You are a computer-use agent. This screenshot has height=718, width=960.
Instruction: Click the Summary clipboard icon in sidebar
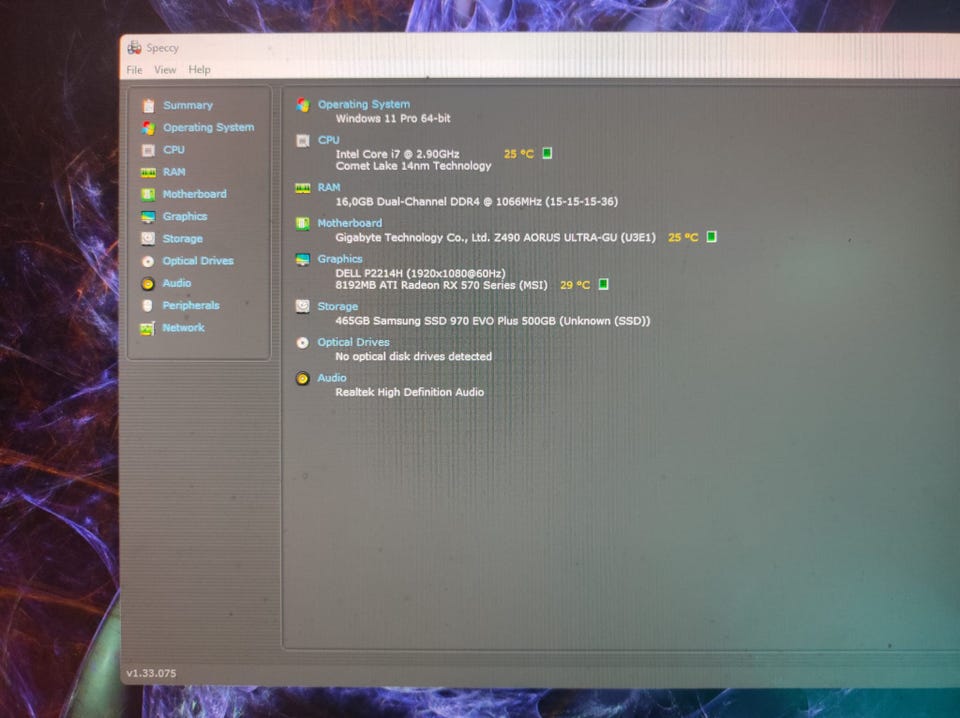148,105
